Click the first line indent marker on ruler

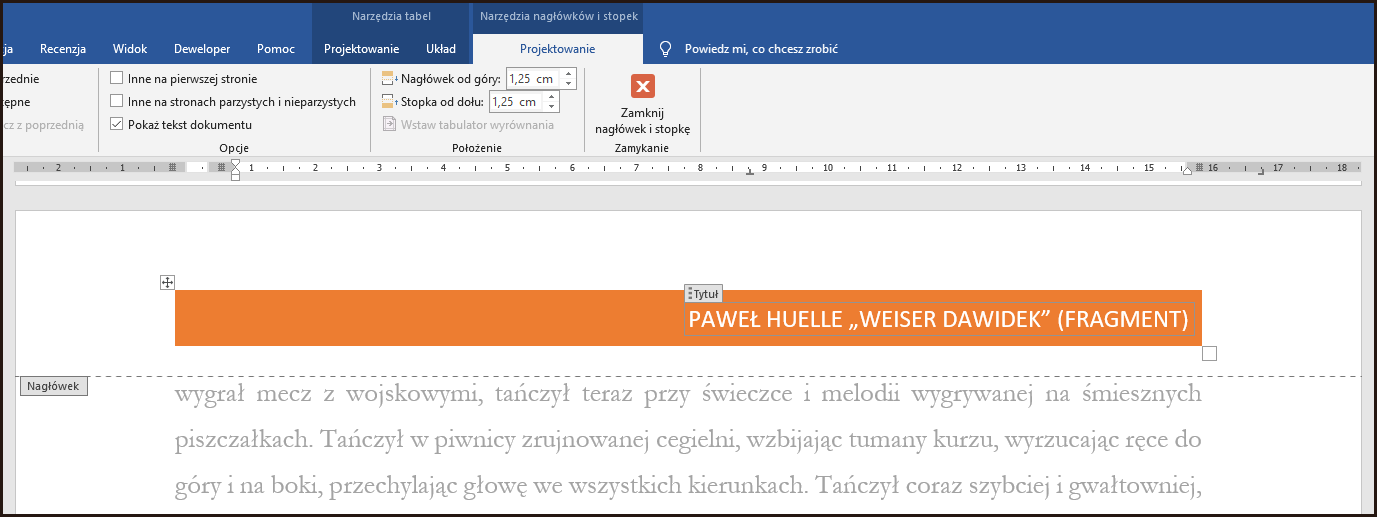click(235, 164)
